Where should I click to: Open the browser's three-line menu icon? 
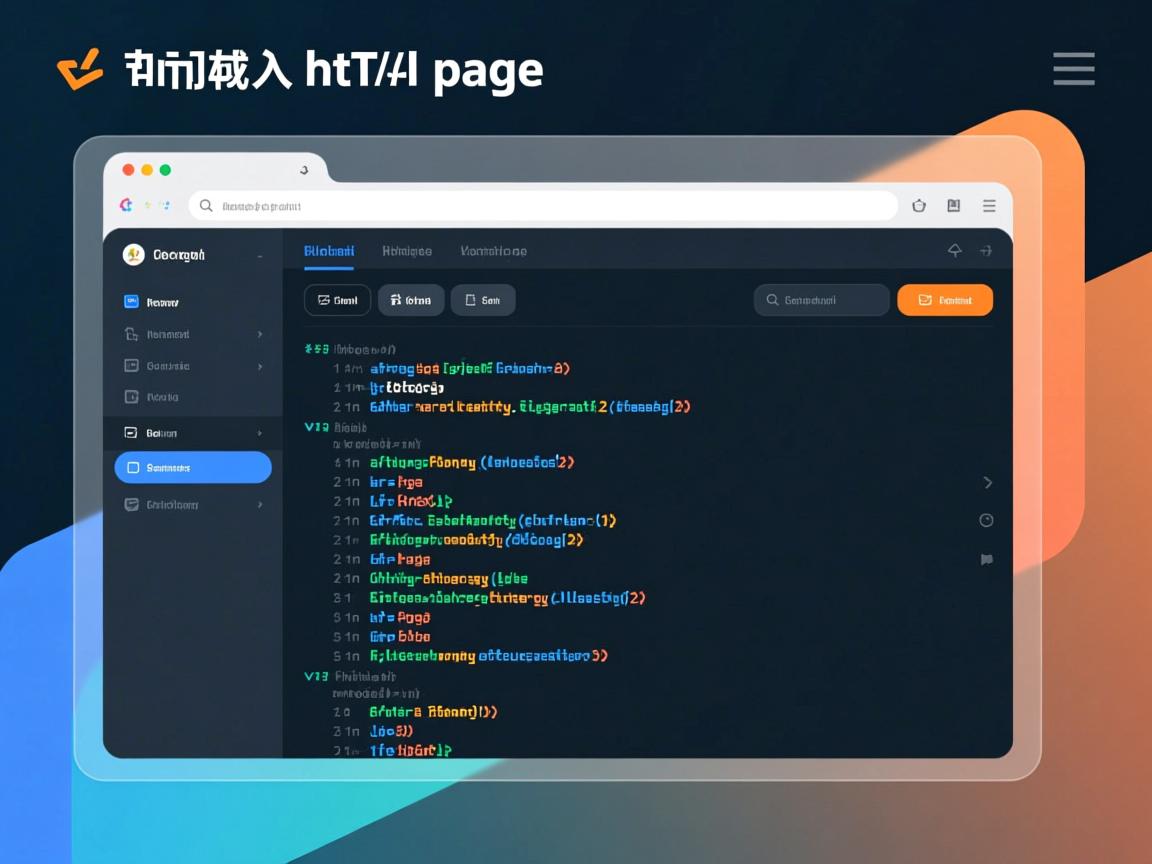point(988,206)
